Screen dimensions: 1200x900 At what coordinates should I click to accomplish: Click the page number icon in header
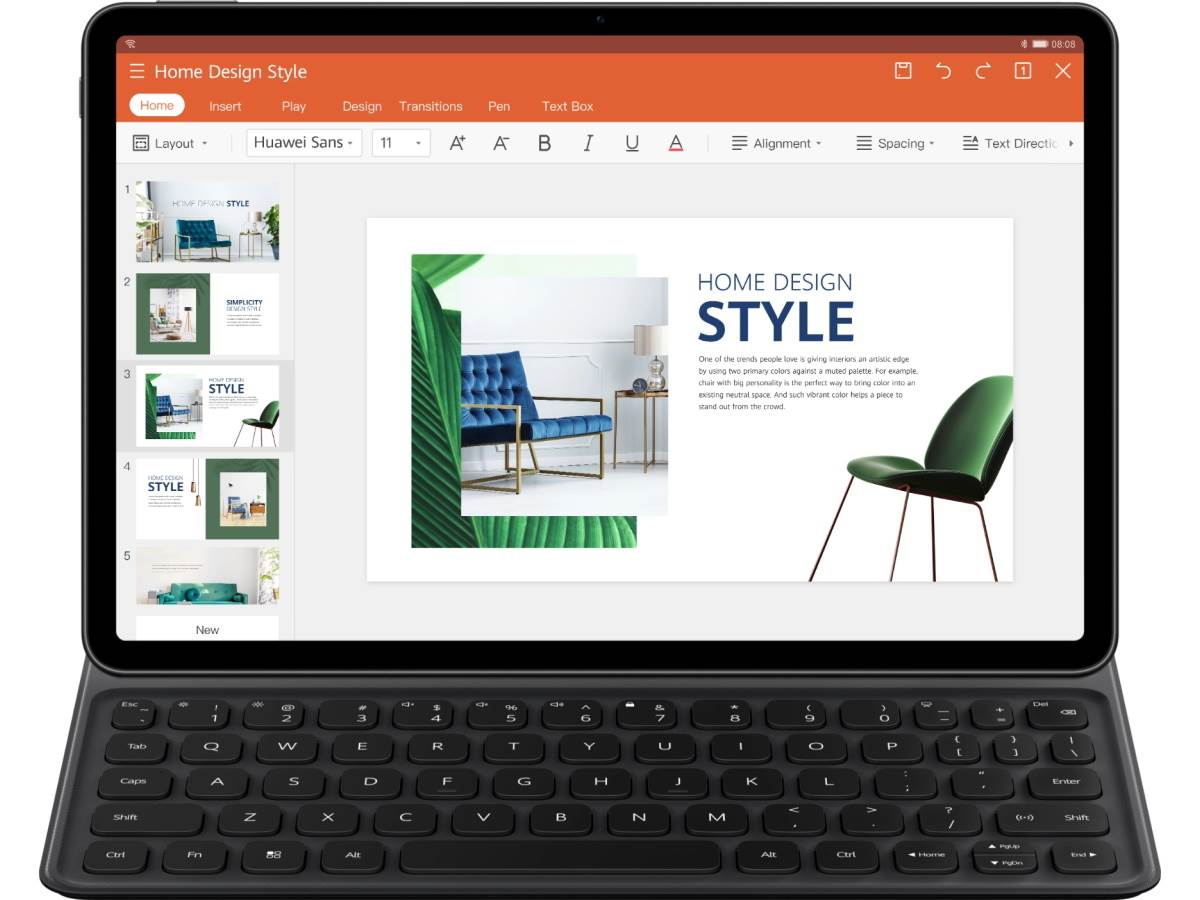pos(1023,71)
